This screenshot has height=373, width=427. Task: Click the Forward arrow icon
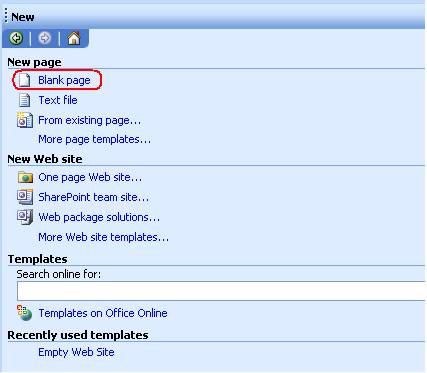point(45,38)
